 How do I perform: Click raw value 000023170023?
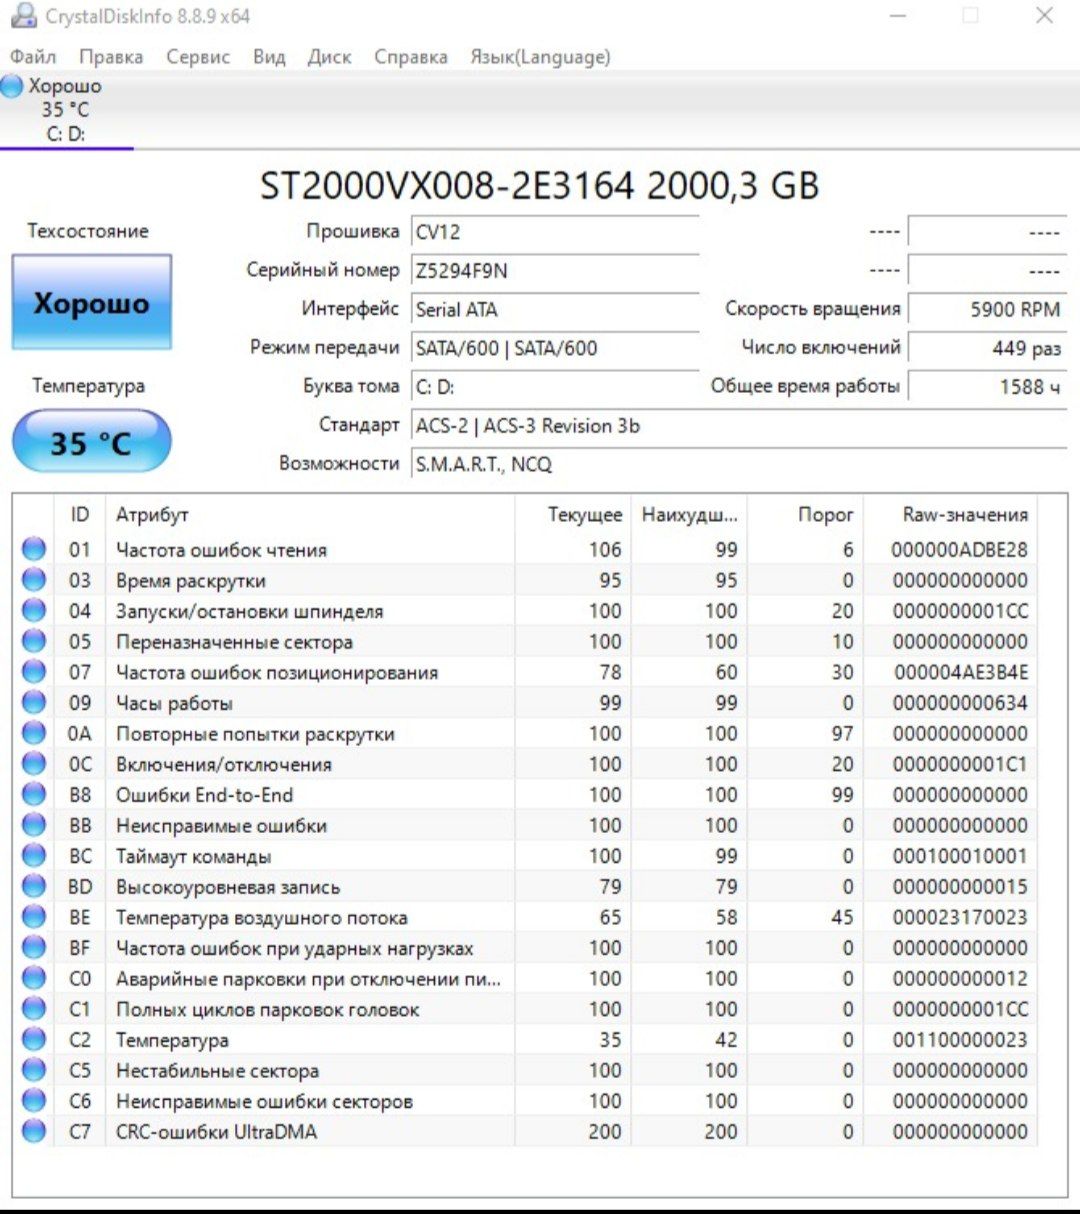(x=960, y=917)
